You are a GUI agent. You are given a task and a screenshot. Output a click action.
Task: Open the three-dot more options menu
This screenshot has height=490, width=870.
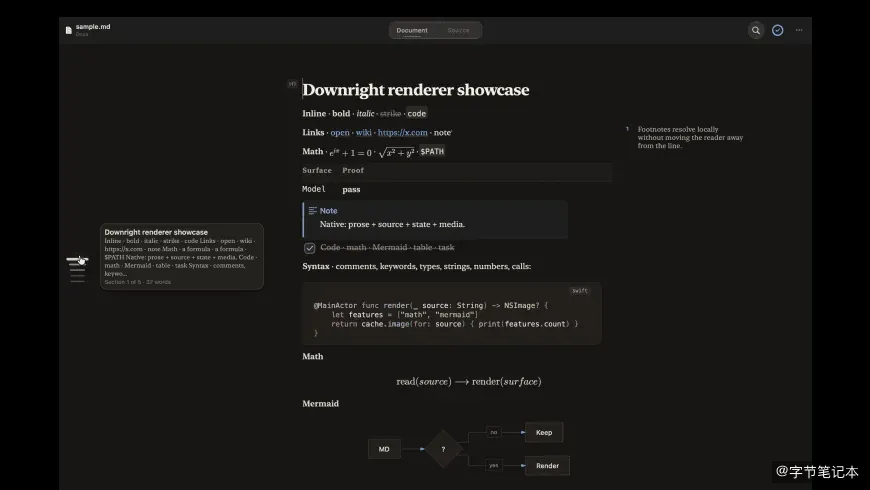[799, 31]
